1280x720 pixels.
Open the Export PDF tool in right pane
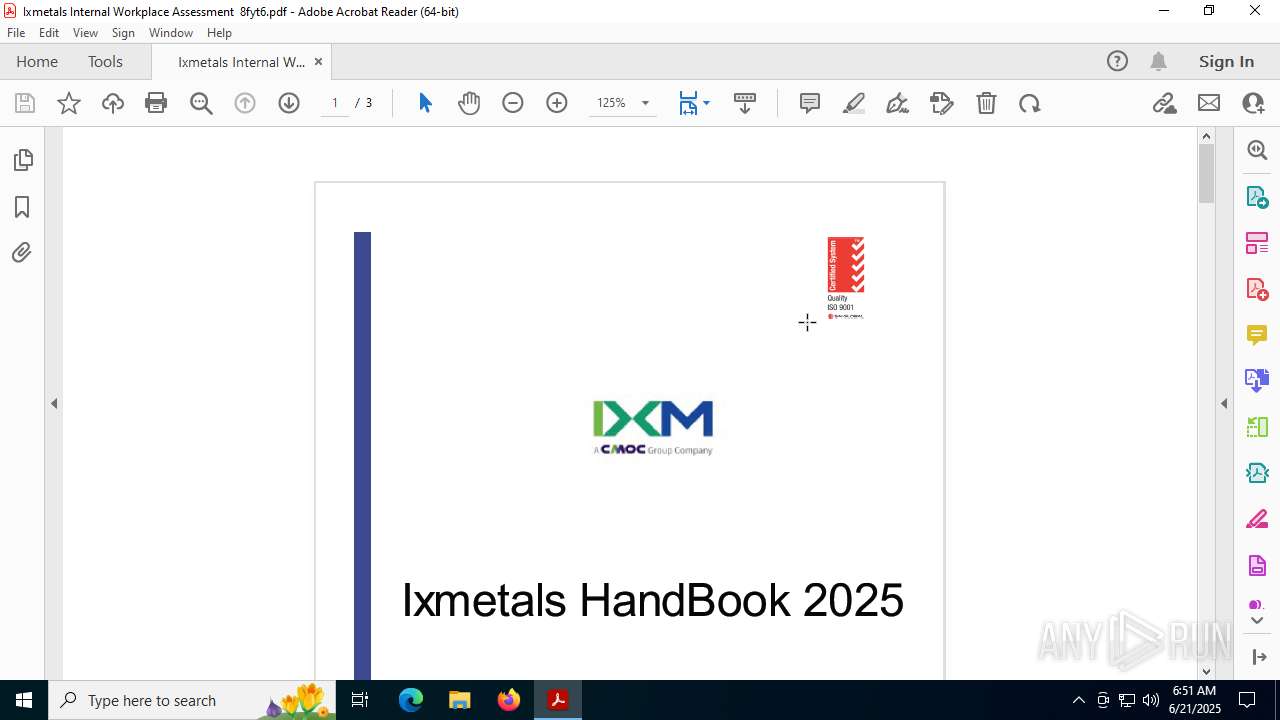coord(1257,196)
